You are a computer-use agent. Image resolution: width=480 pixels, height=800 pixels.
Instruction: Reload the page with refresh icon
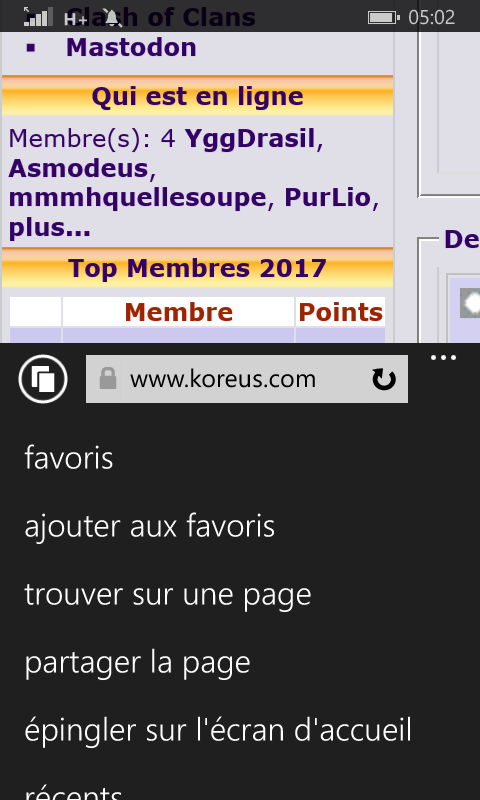[384, 380]
